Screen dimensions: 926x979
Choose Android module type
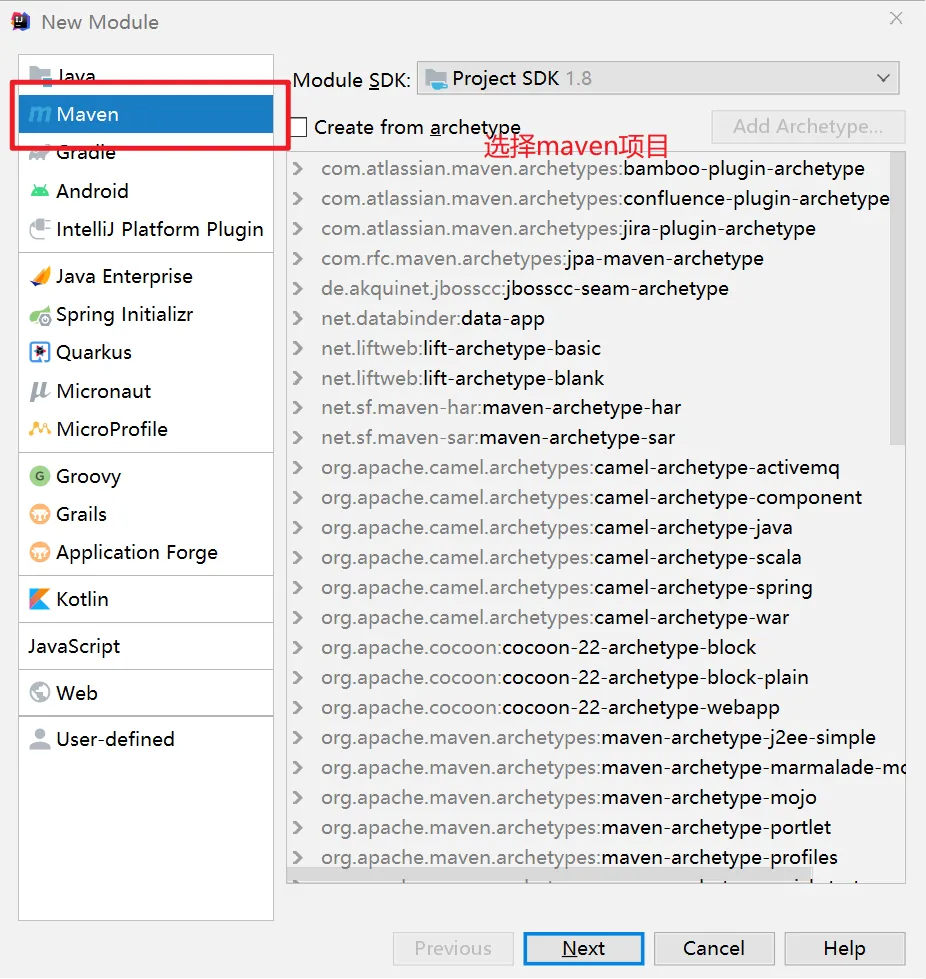tap(146, 190)
